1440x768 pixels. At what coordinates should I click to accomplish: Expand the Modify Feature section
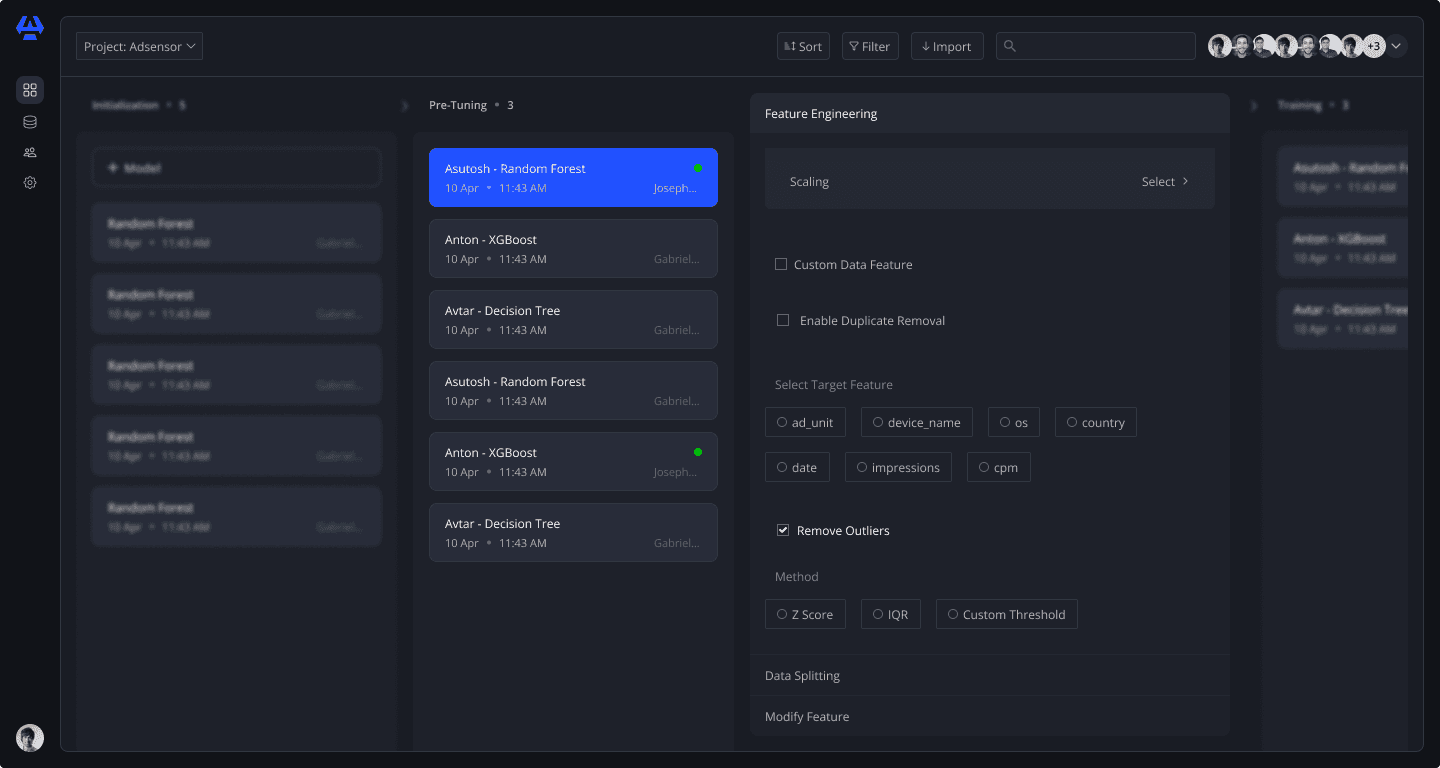tap(990, 717)
